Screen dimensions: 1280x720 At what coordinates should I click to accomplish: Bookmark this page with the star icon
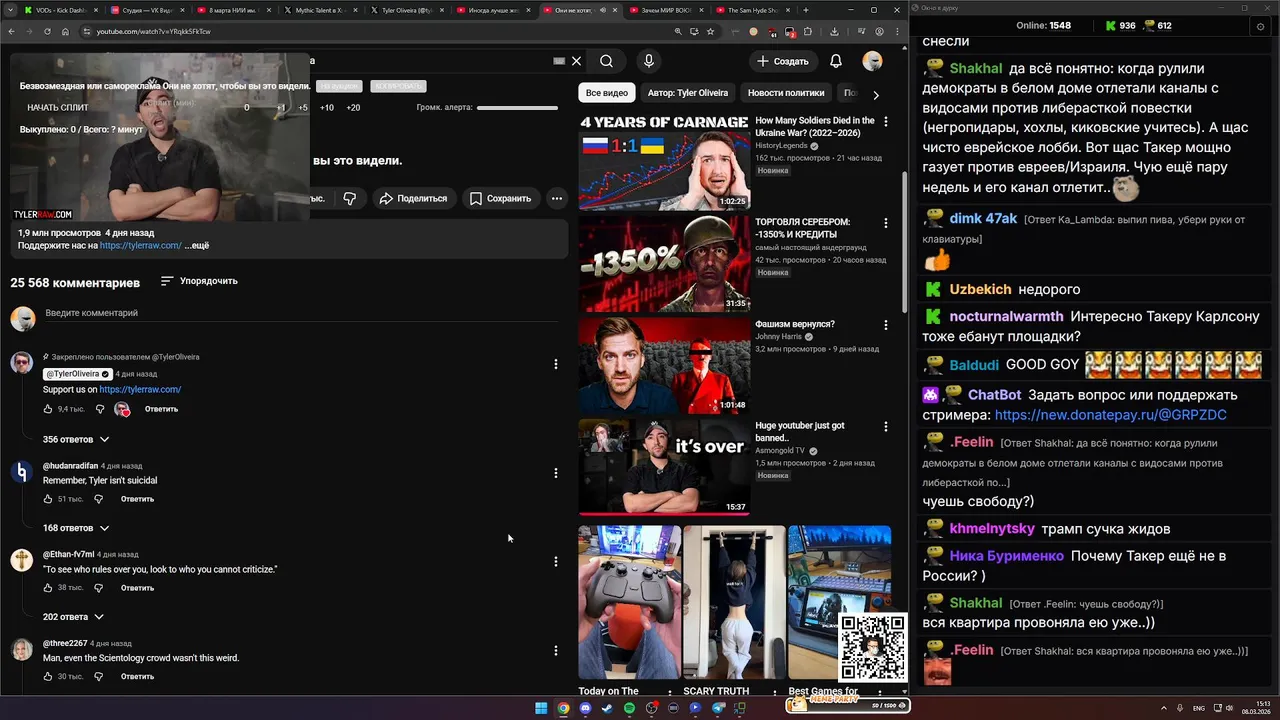[x=711, y=31]
